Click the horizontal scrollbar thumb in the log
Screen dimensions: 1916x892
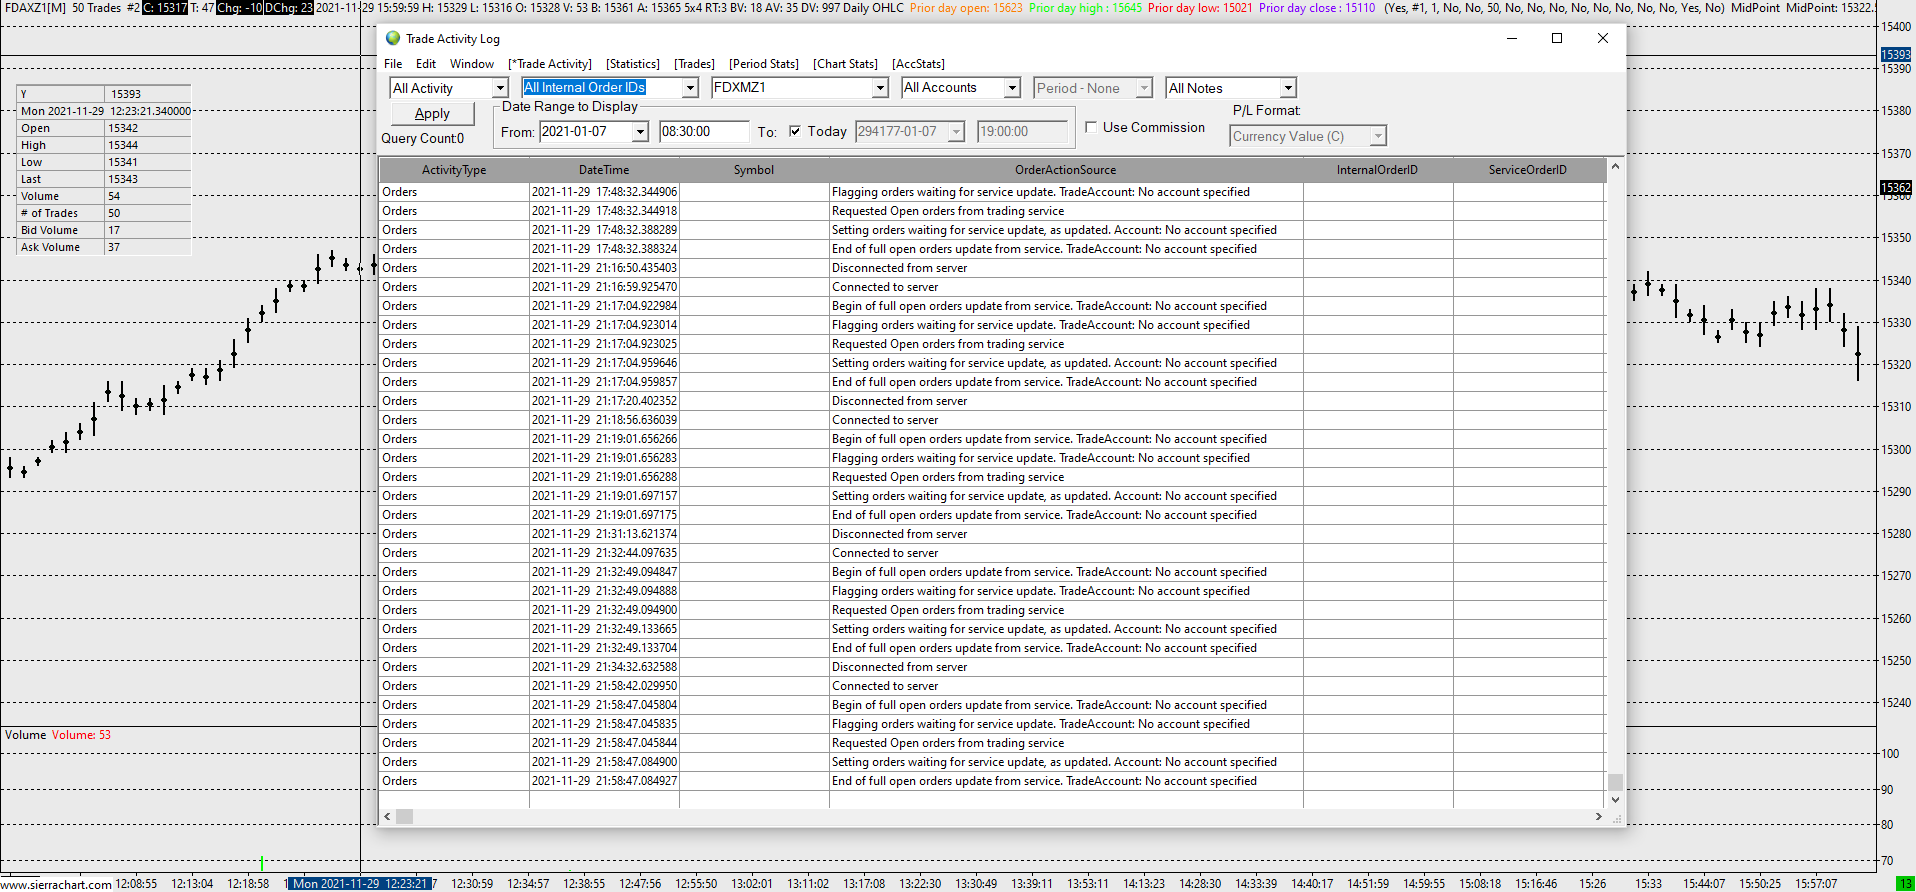click(x=405, y=817)
